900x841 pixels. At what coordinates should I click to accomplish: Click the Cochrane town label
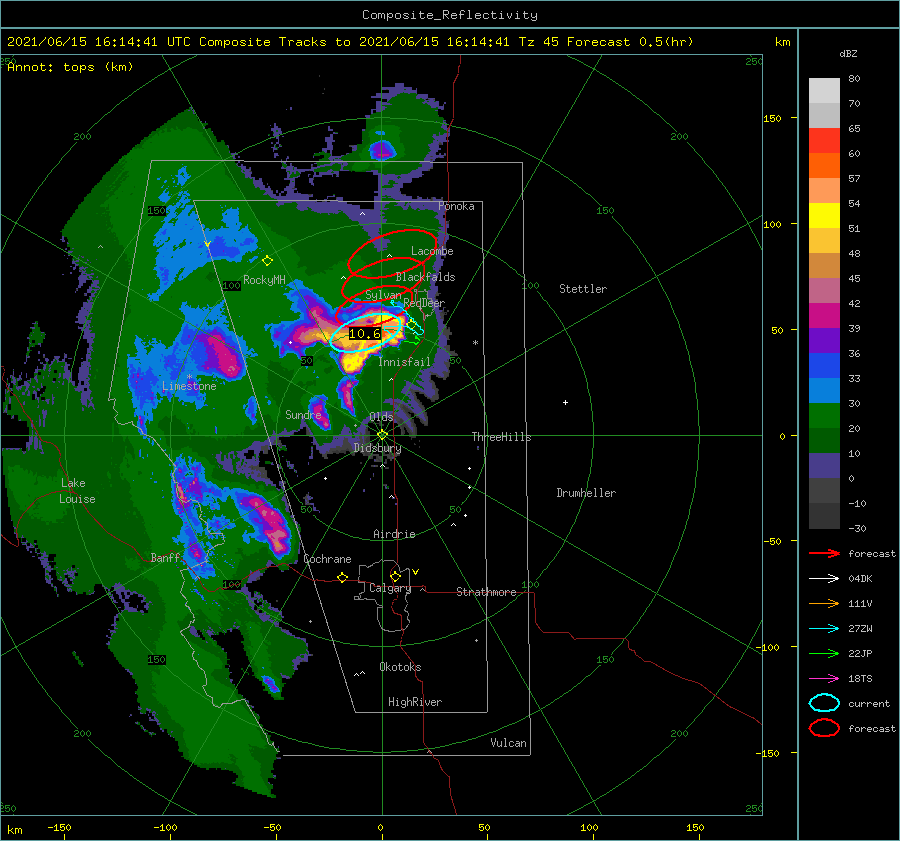click(x=327, y=559)
